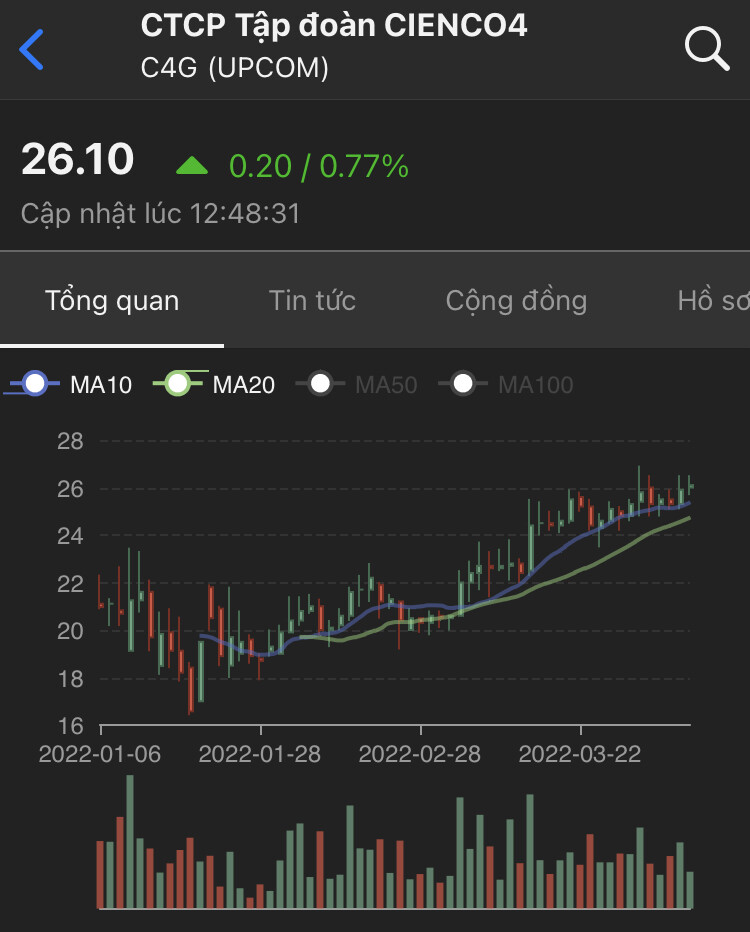
Task: Tap the current price 26.10
Action: 78,160
